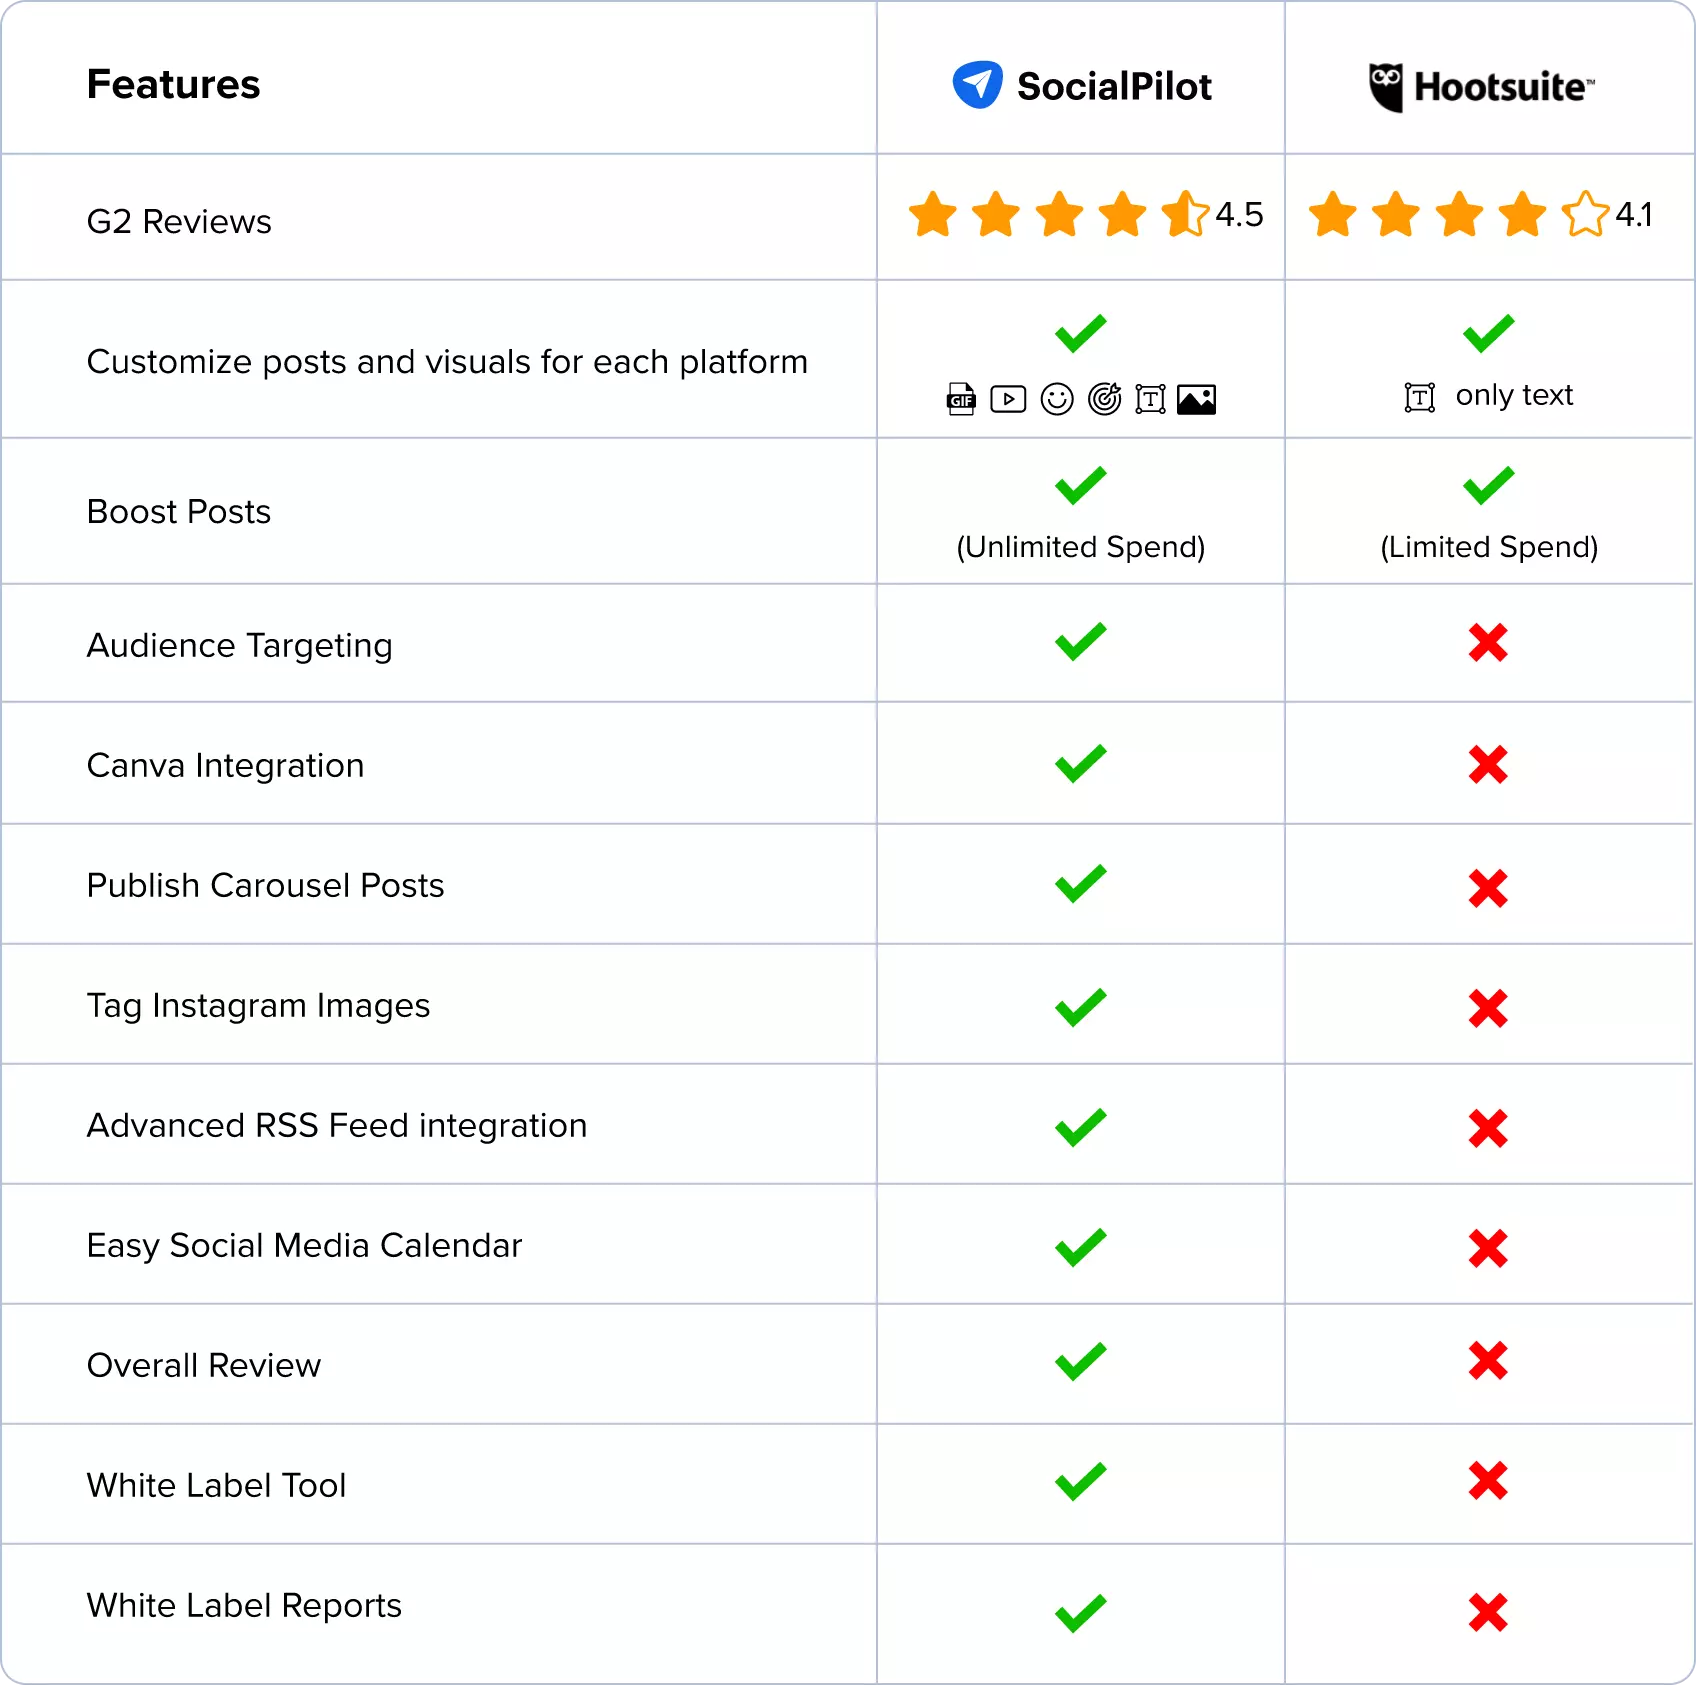Click the '(Unlimited Spend)' text
The width and height of the screenshot is (1696, 1685).
[1081, 547]
